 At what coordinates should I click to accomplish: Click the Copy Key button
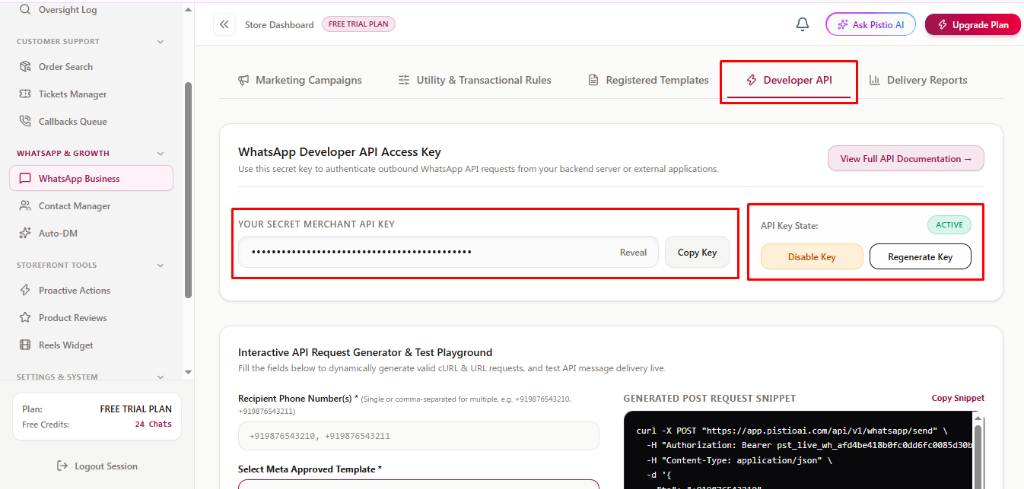point(697,253)
